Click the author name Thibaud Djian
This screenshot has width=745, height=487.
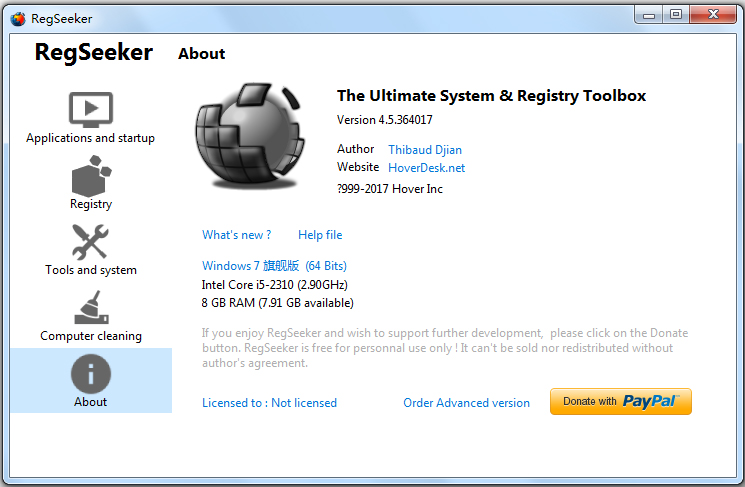tap(425, 150)
